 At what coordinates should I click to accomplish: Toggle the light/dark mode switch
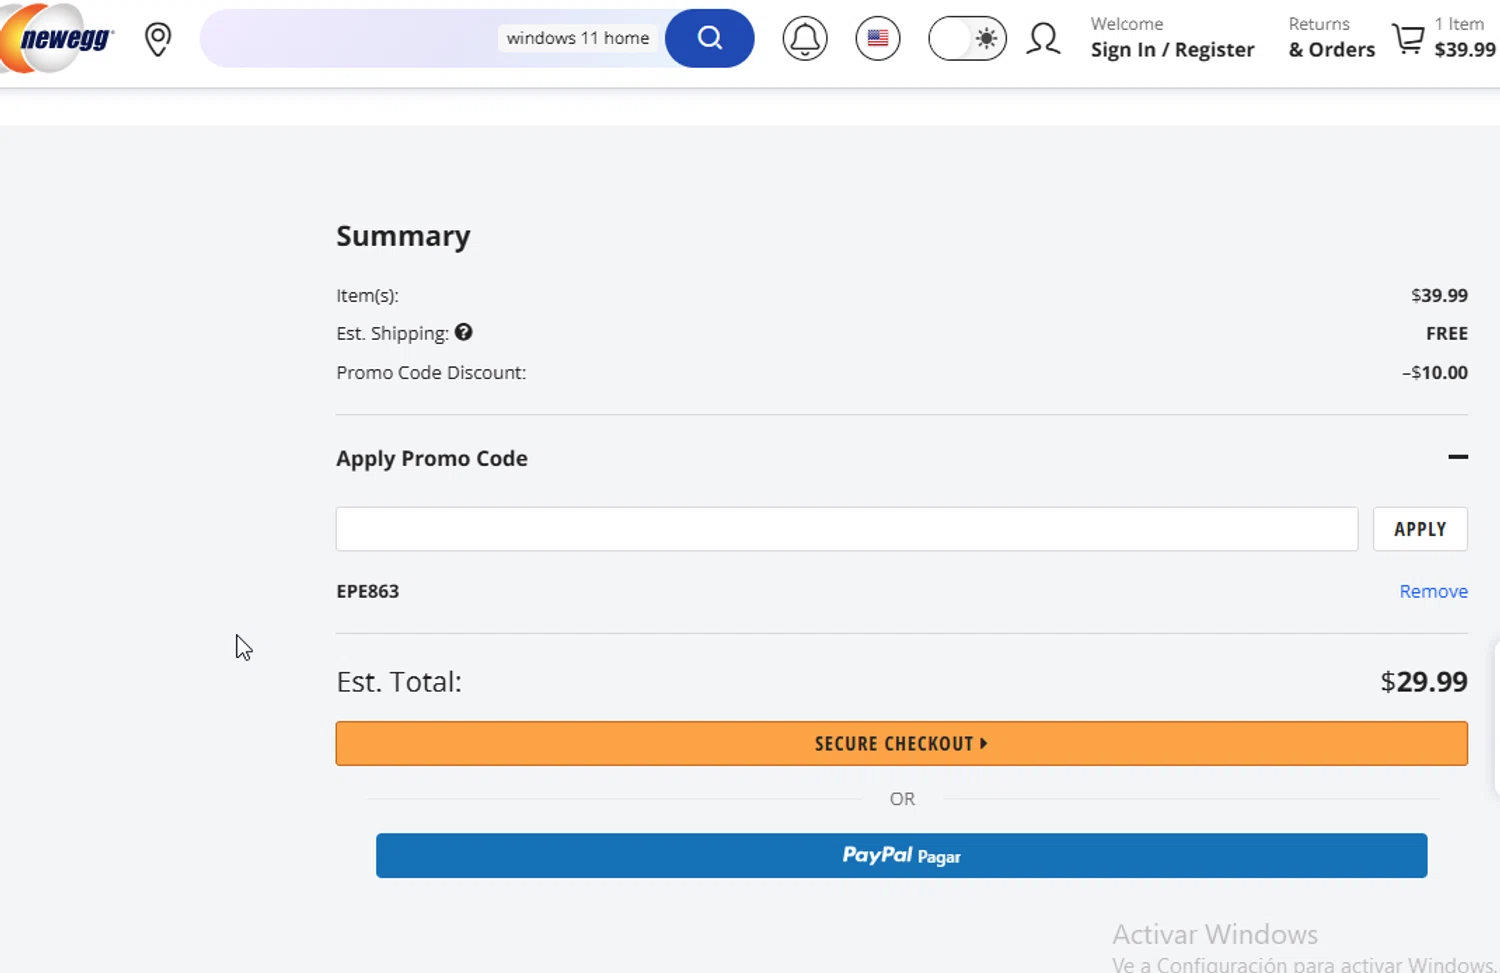pos(967,39)
